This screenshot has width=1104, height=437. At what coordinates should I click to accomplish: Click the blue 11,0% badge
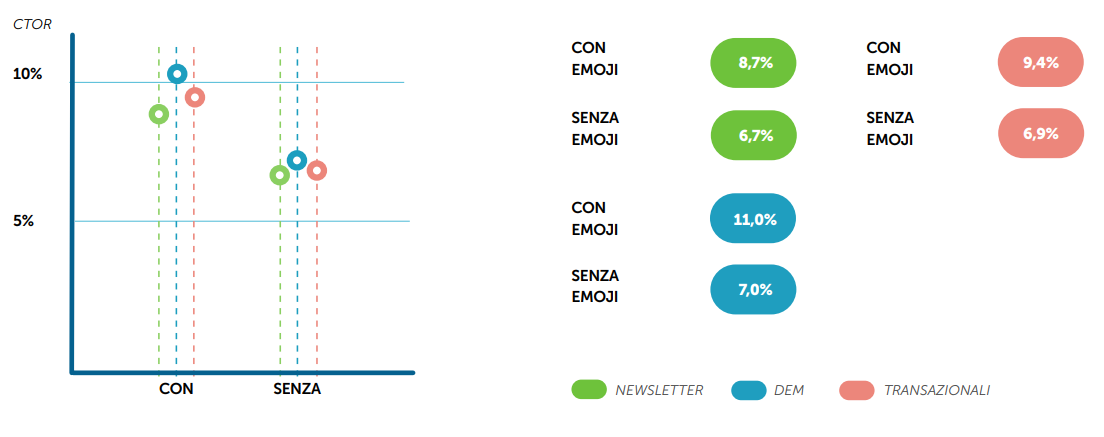[x=753, y=220]
